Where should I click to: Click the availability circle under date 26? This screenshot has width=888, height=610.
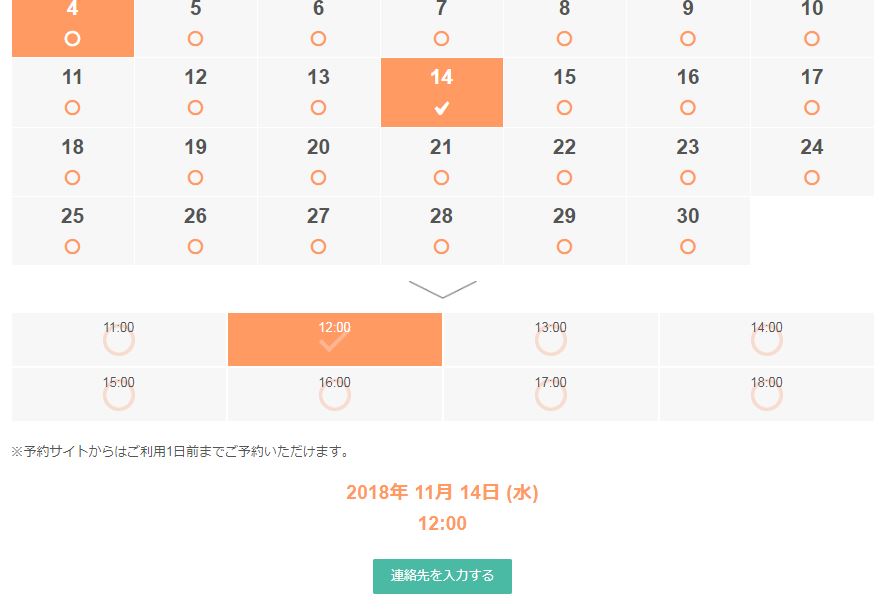point(195,247)
